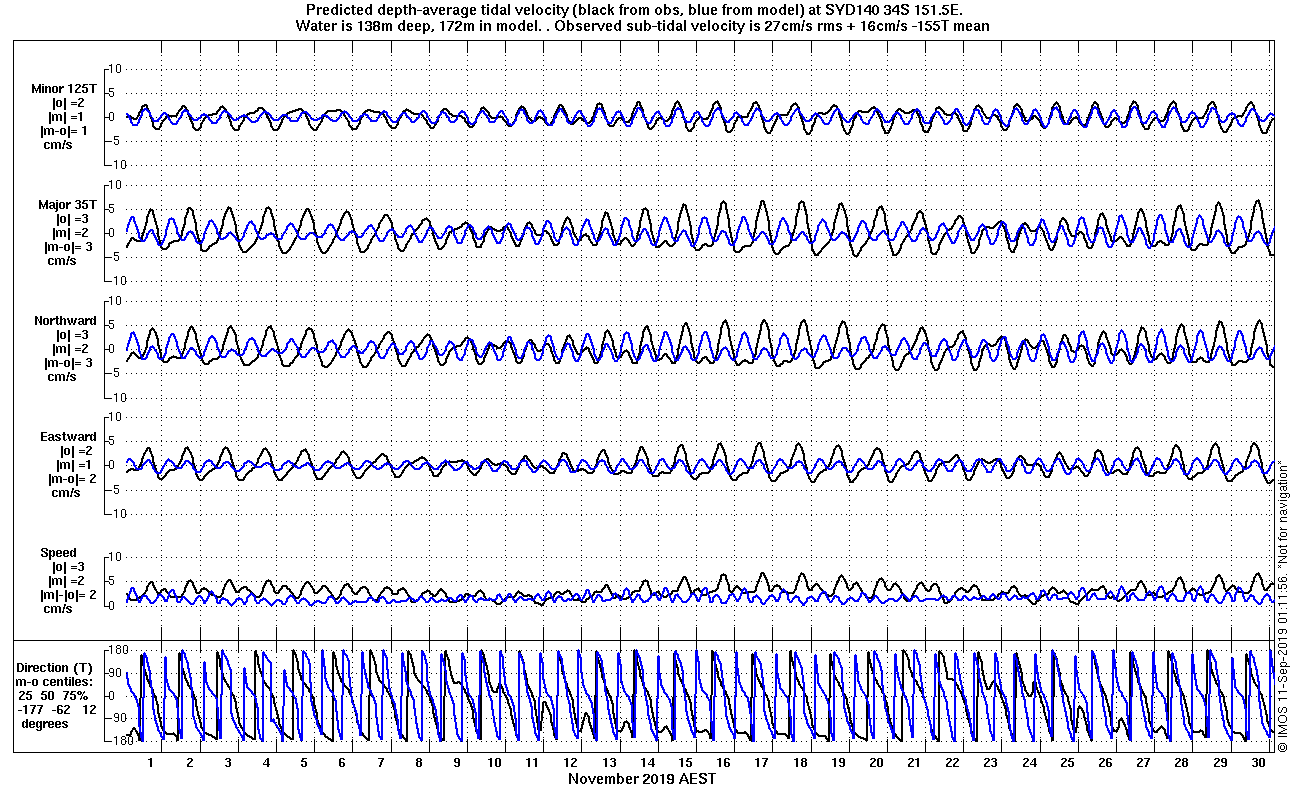The height and width of the screenshot is (800, 1300).
Task: Click the 'Eastward' panel label
Action: [68, 437]
